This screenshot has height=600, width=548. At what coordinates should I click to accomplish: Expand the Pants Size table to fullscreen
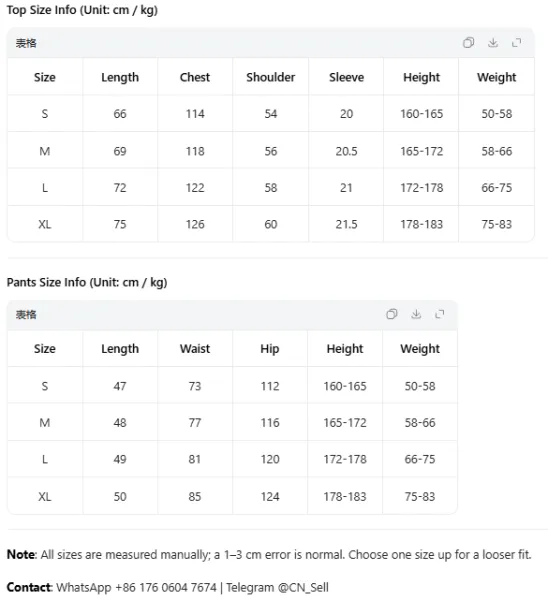[x=440, y=314]
